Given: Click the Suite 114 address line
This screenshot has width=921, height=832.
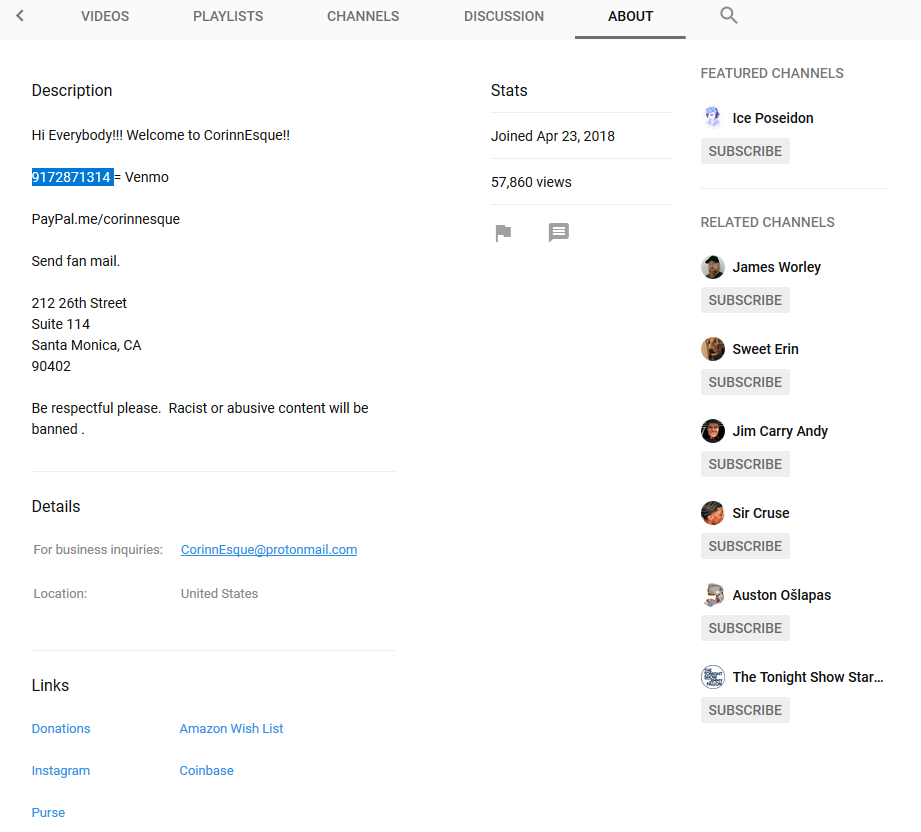Looking at the screenshot, I should (x=60, y=324).
